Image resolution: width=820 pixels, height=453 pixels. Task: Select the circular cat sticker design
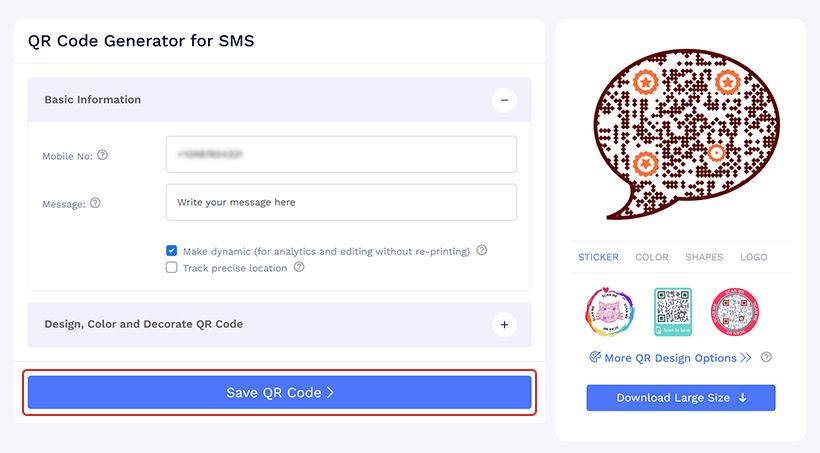coord(610,311)
